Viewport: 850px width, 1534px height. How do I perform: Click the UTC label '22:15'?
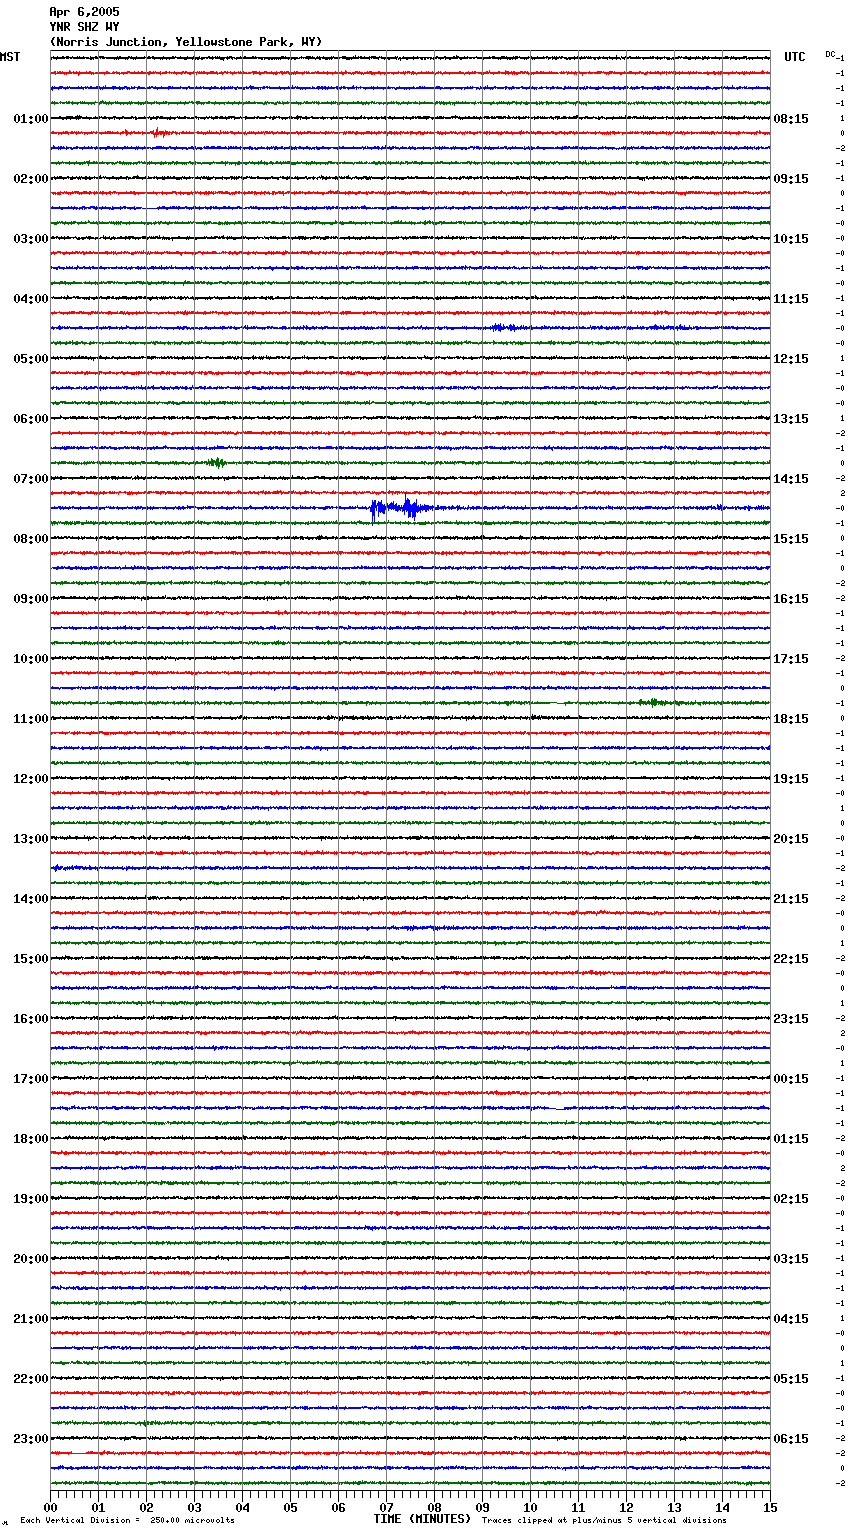coord(791,959)
